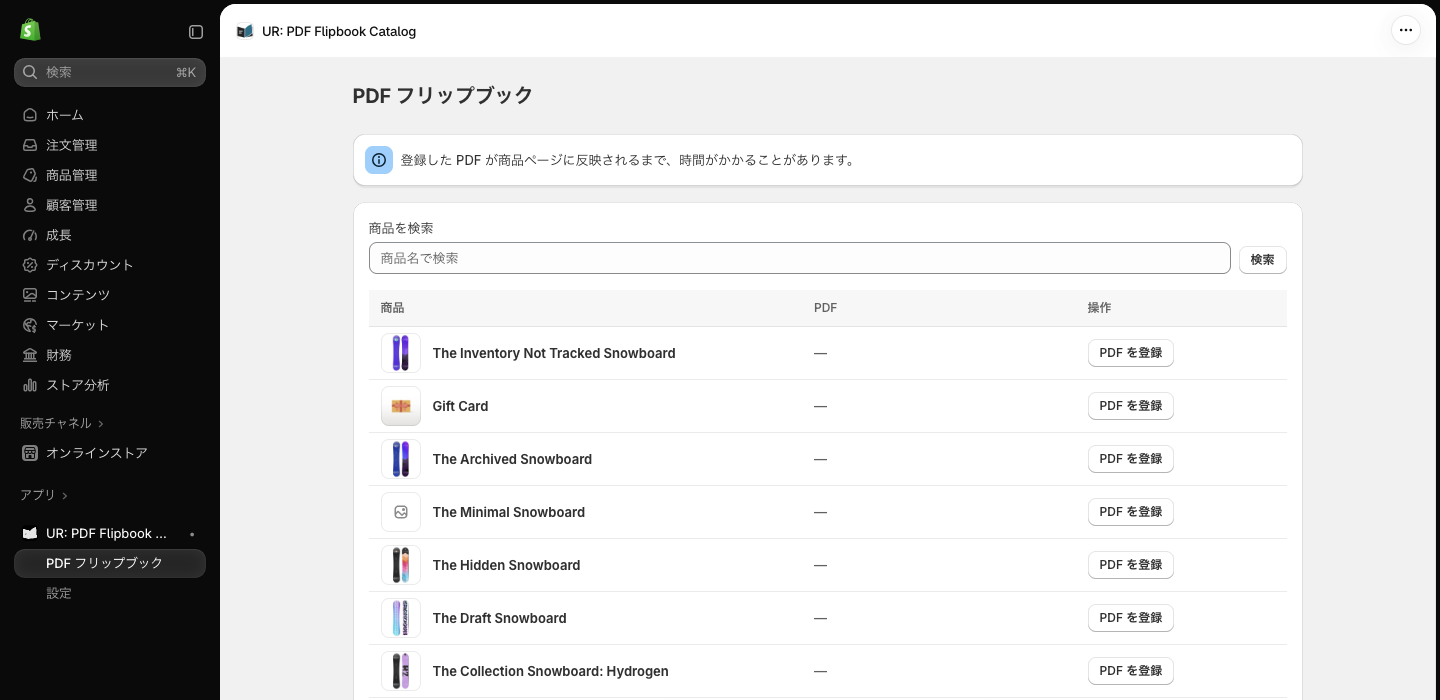Screen dimensions: 1440x700
Task: Click the 商品管理 tag icon
Action: click(30, 175)
